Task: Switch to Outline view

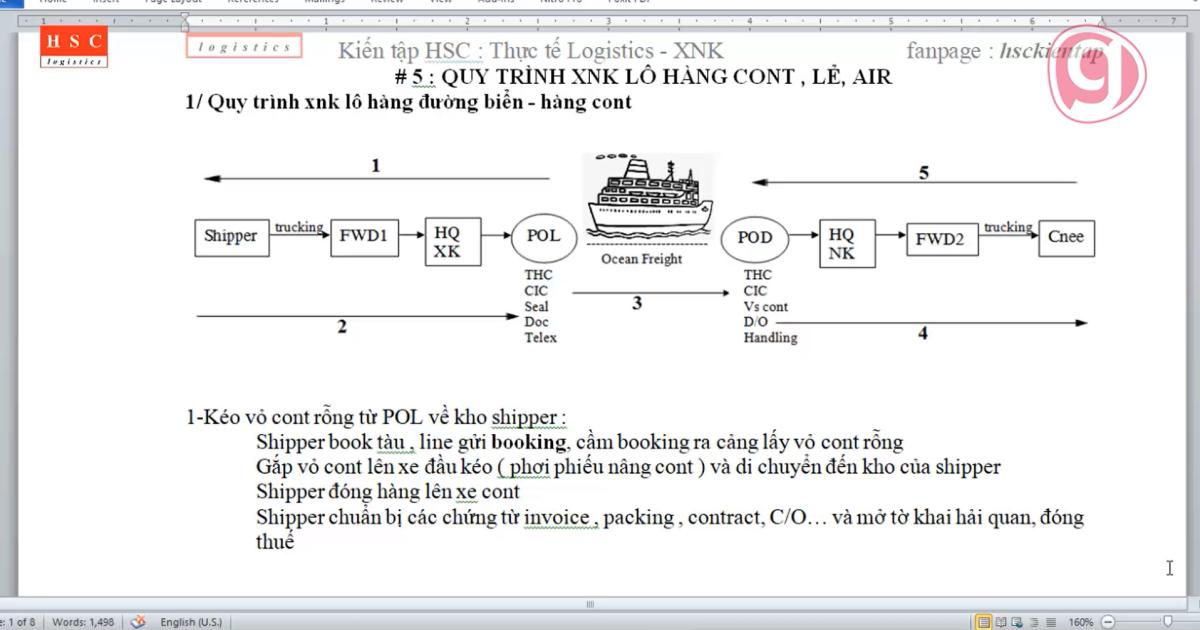Action: click(1034, 622)
